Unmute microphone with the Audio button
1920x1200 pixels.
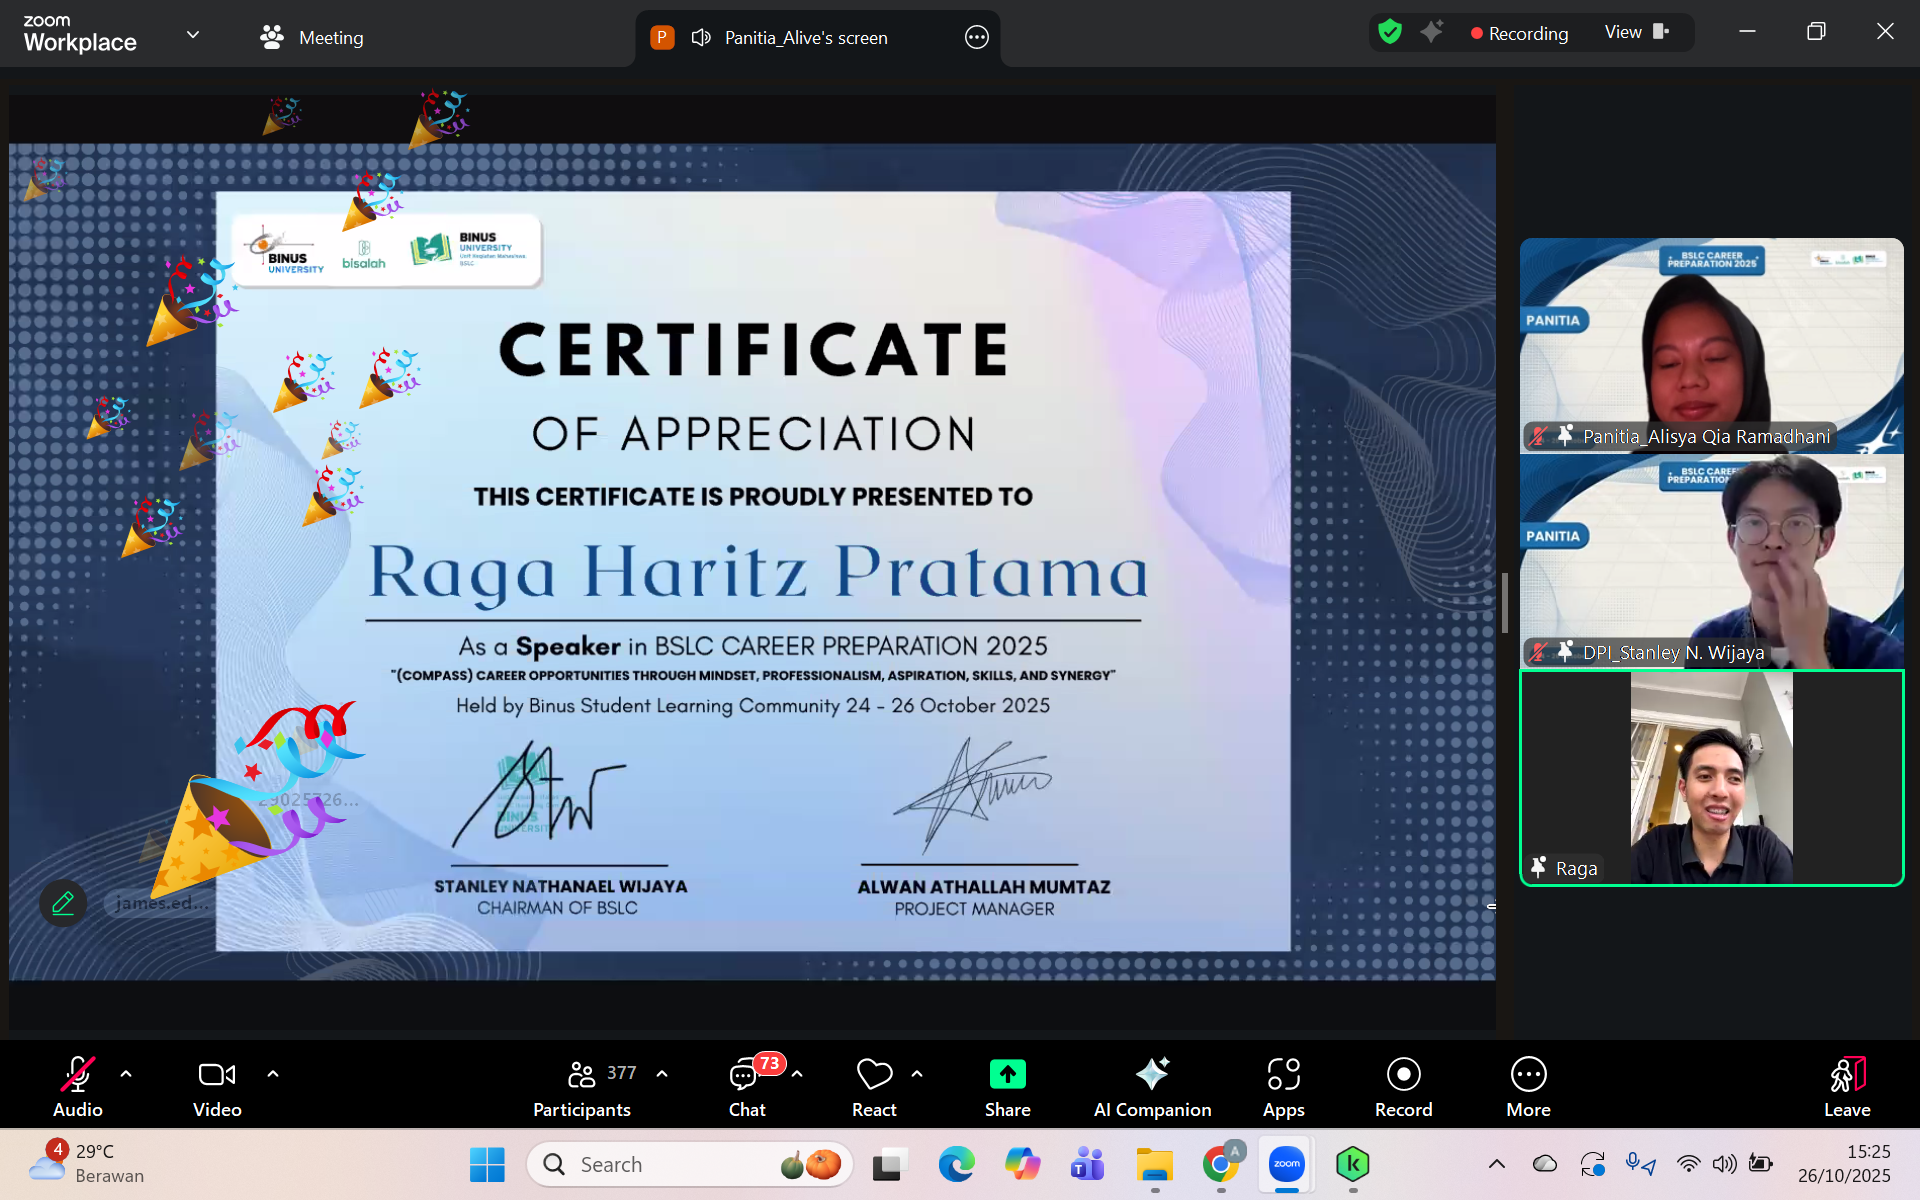[77, 1086]
